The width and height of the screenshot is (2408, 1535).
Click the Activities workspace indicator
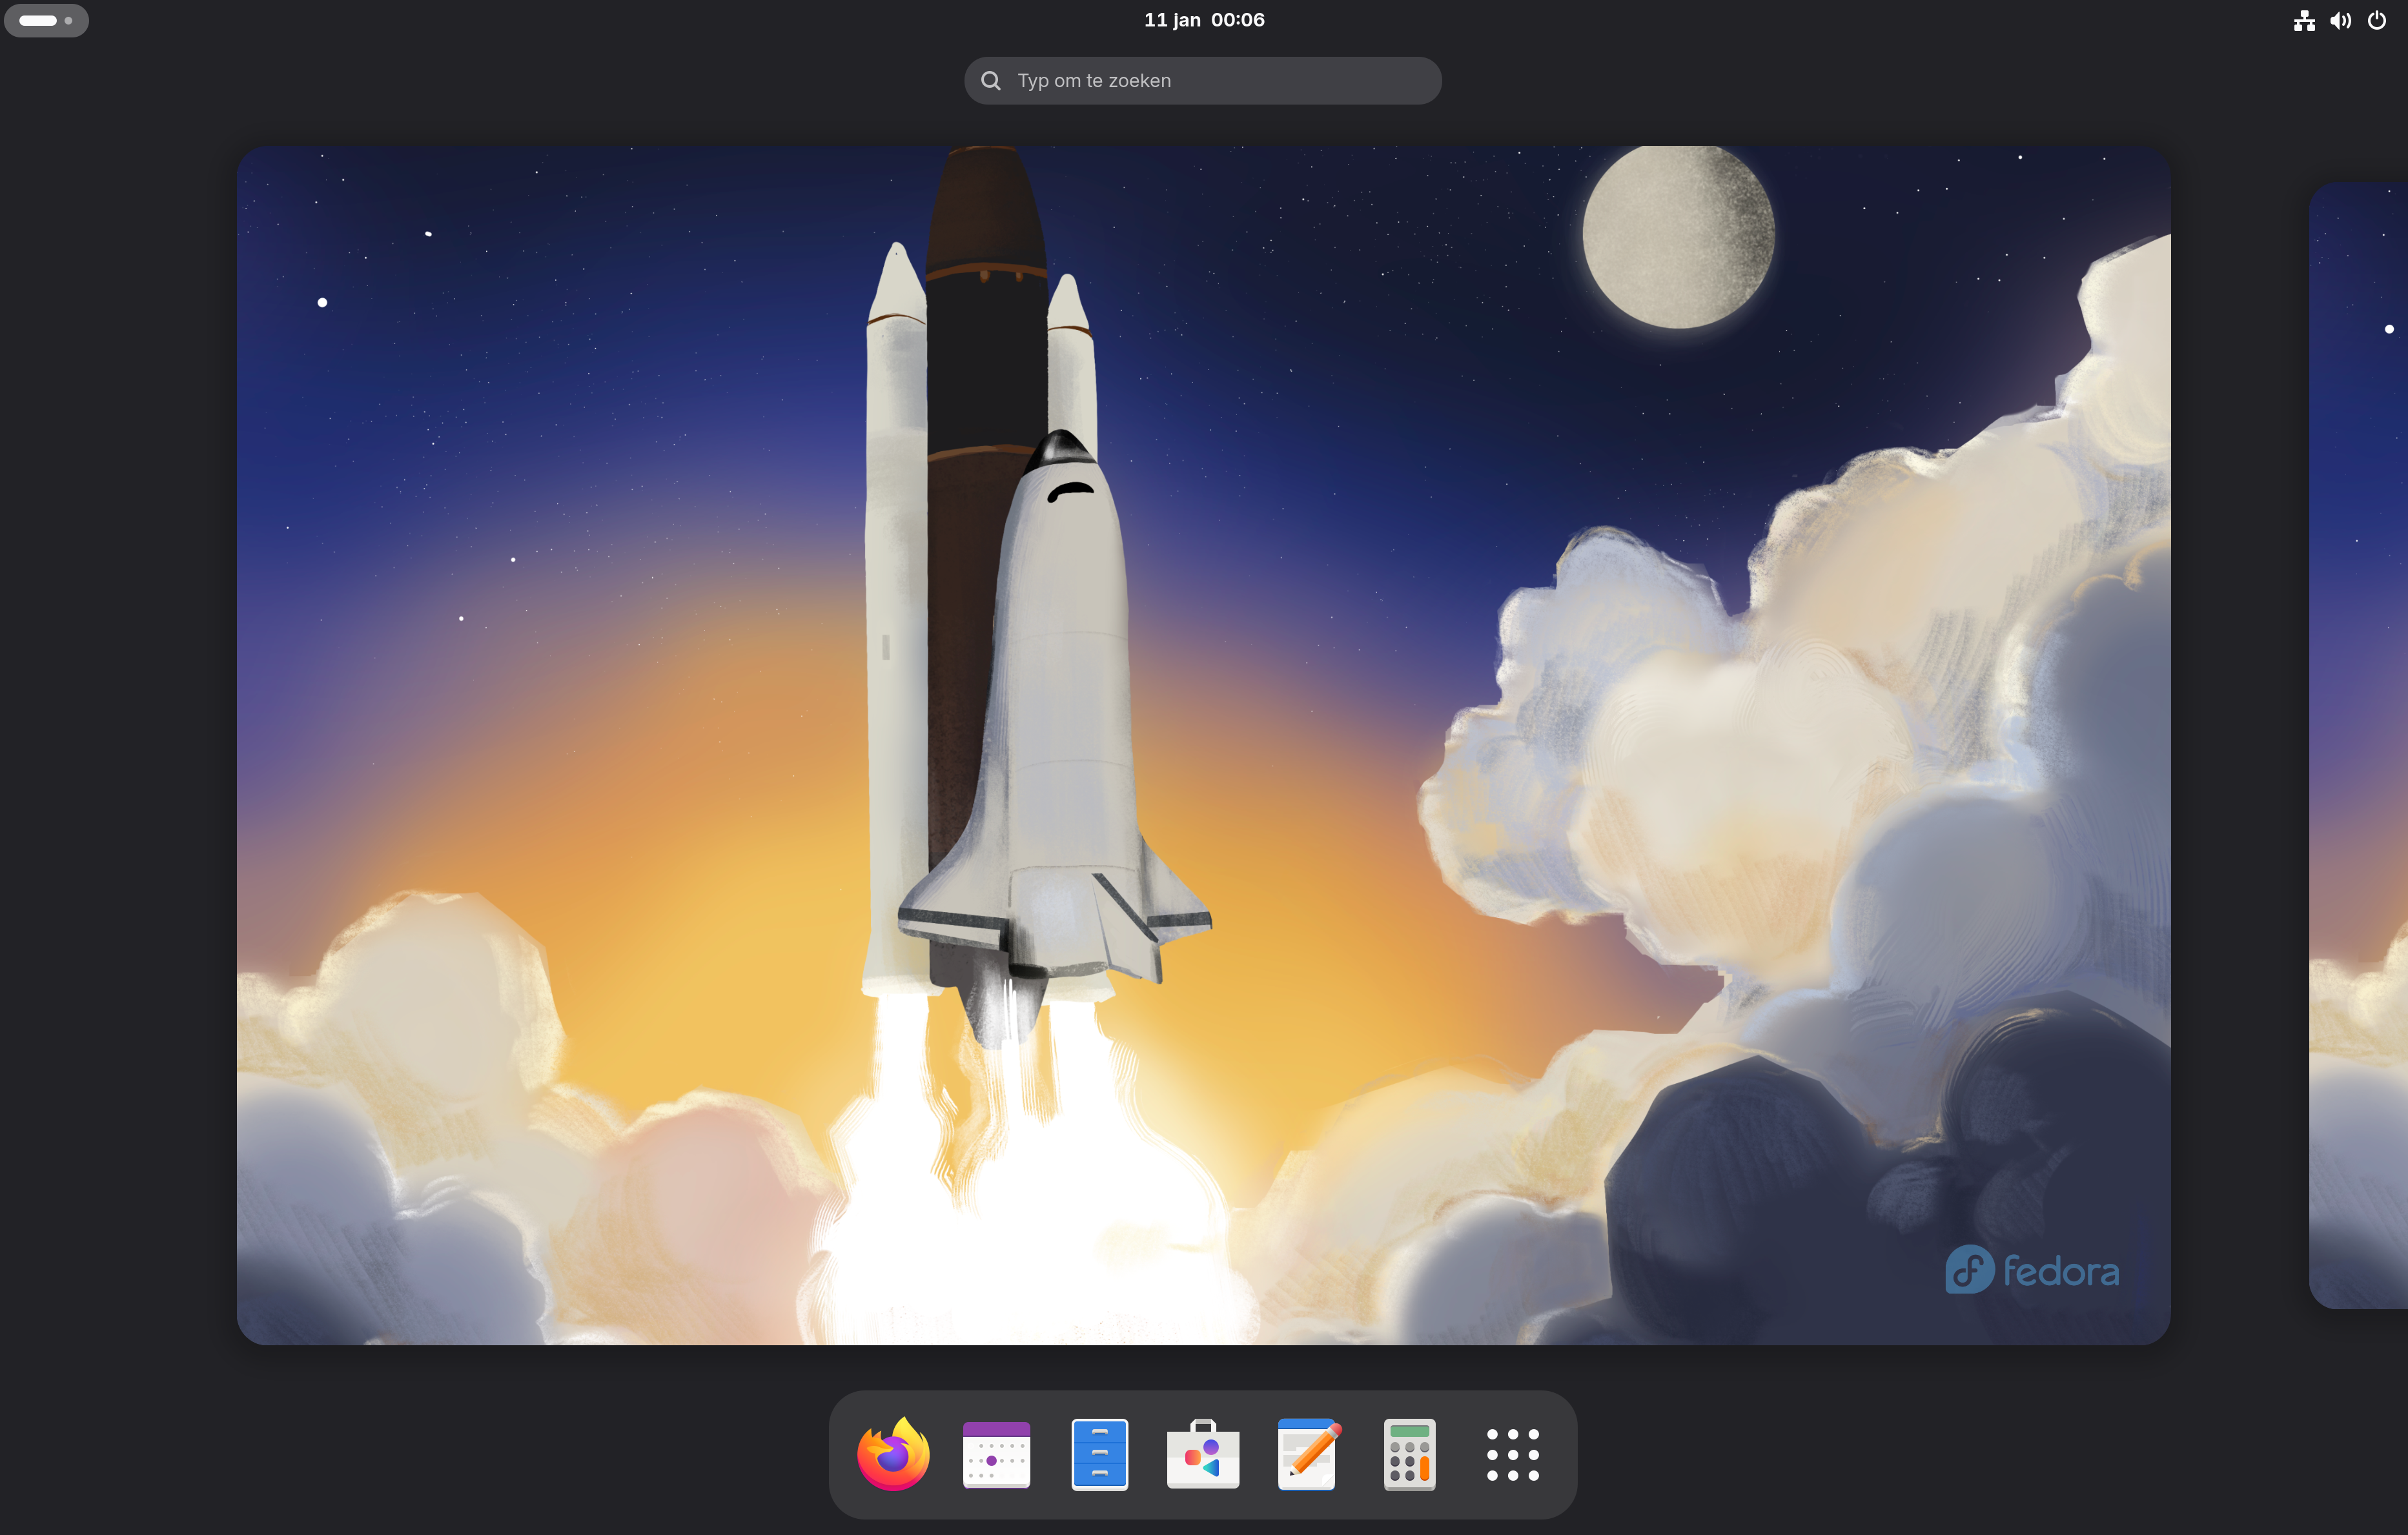[x=46, y=20]
